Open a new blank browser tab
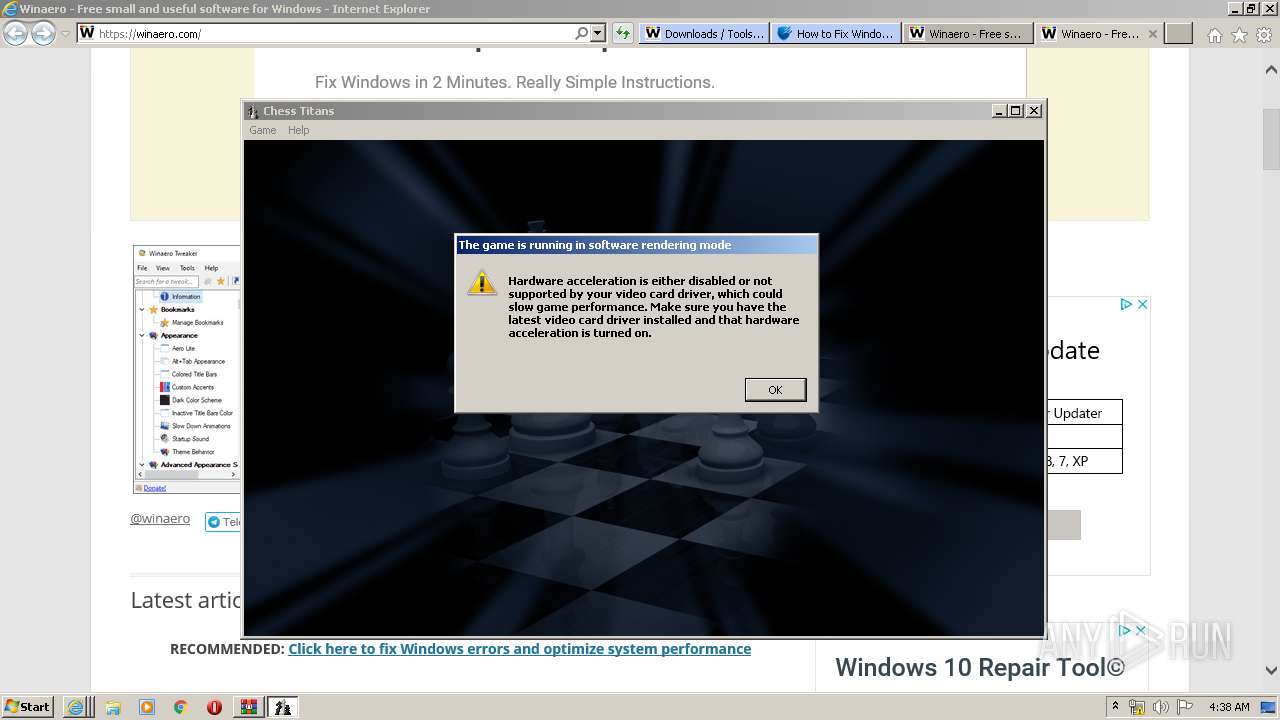 tap(1180, 33)
